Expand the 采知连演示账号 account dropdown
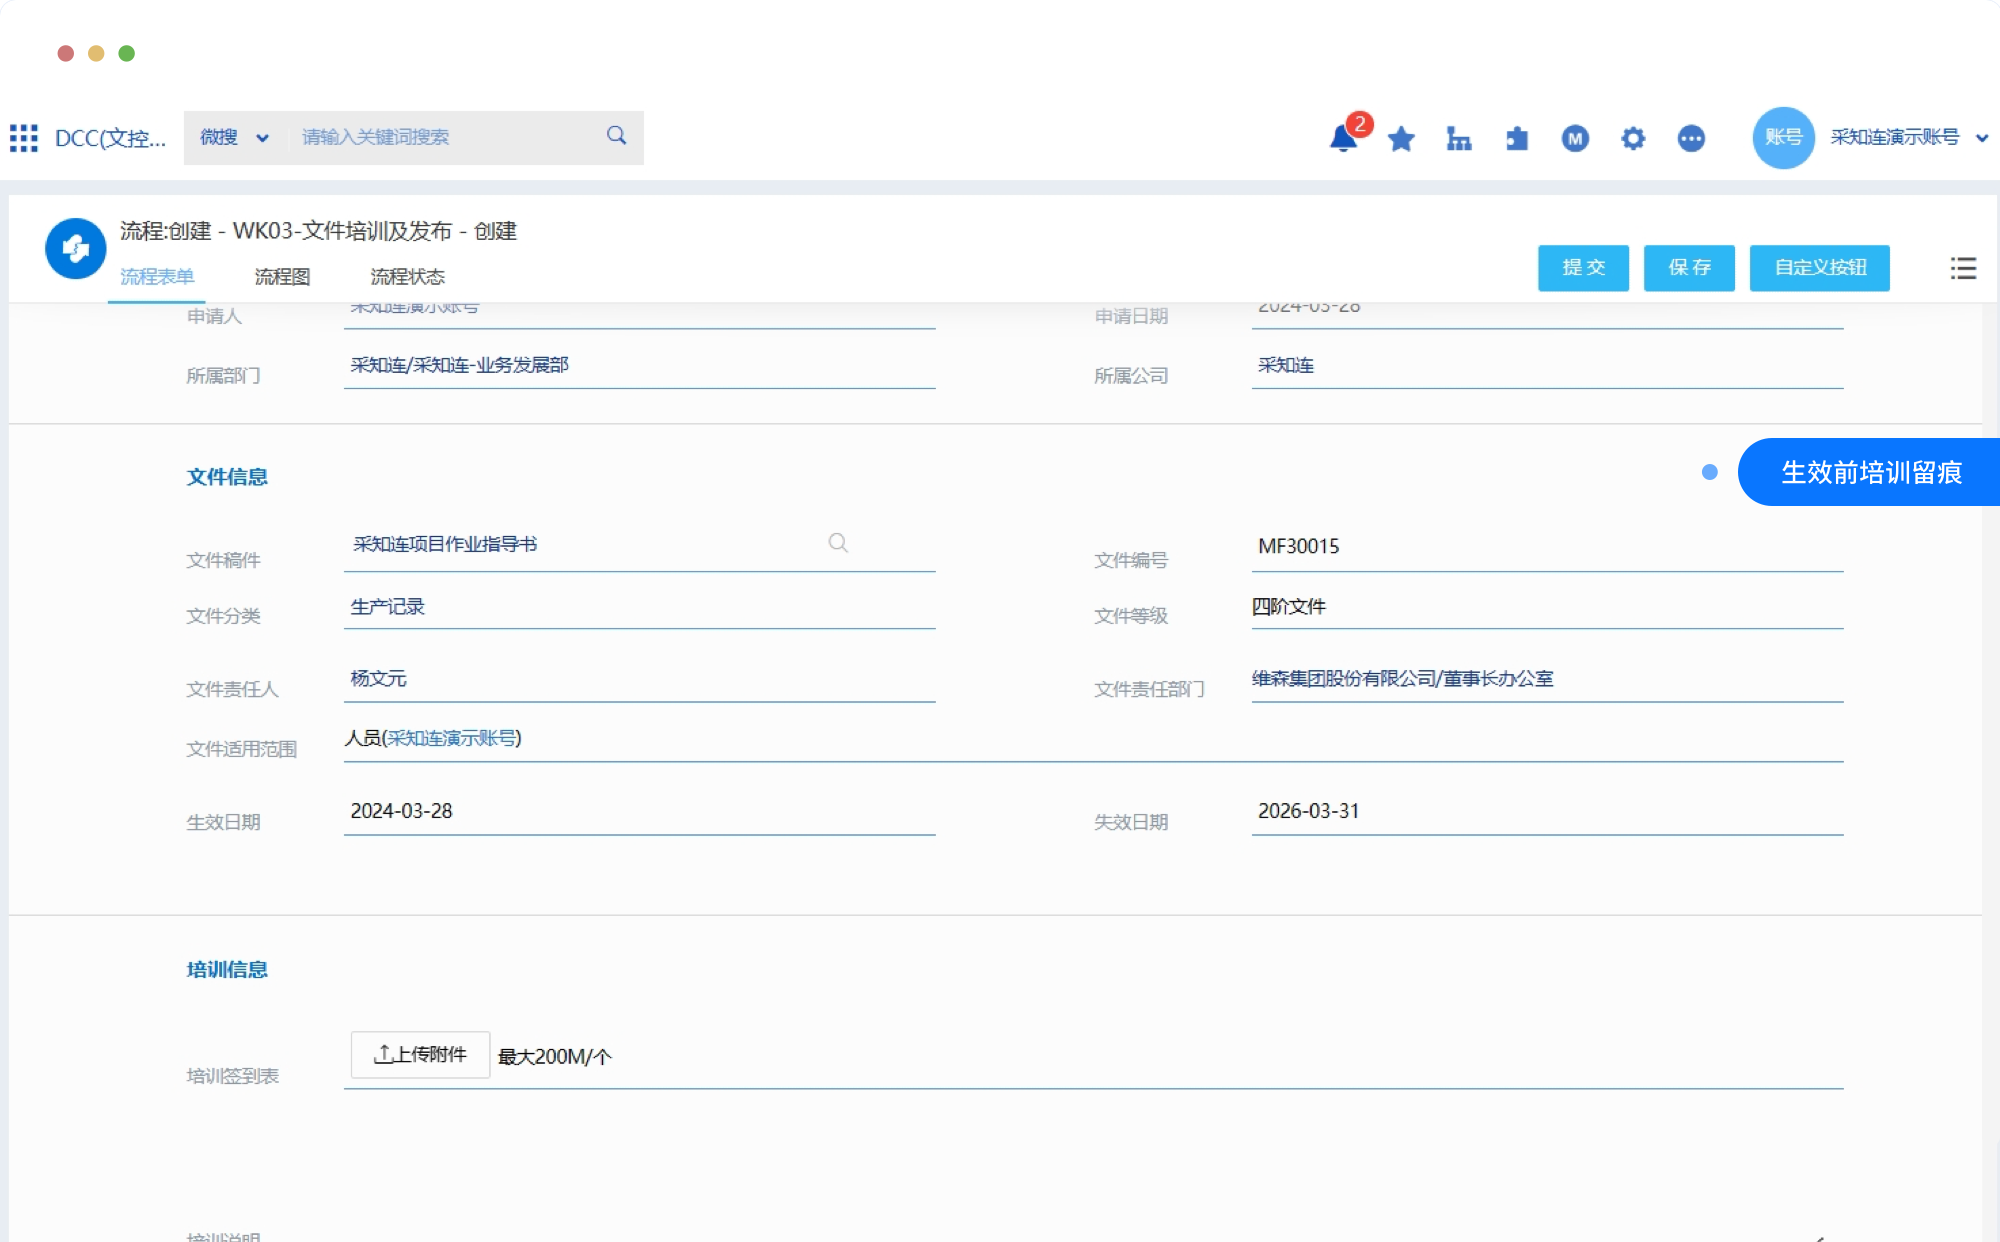The width and height of the screenshot is (2000, 1242). pyautogui.click(x=1981, y=138)
